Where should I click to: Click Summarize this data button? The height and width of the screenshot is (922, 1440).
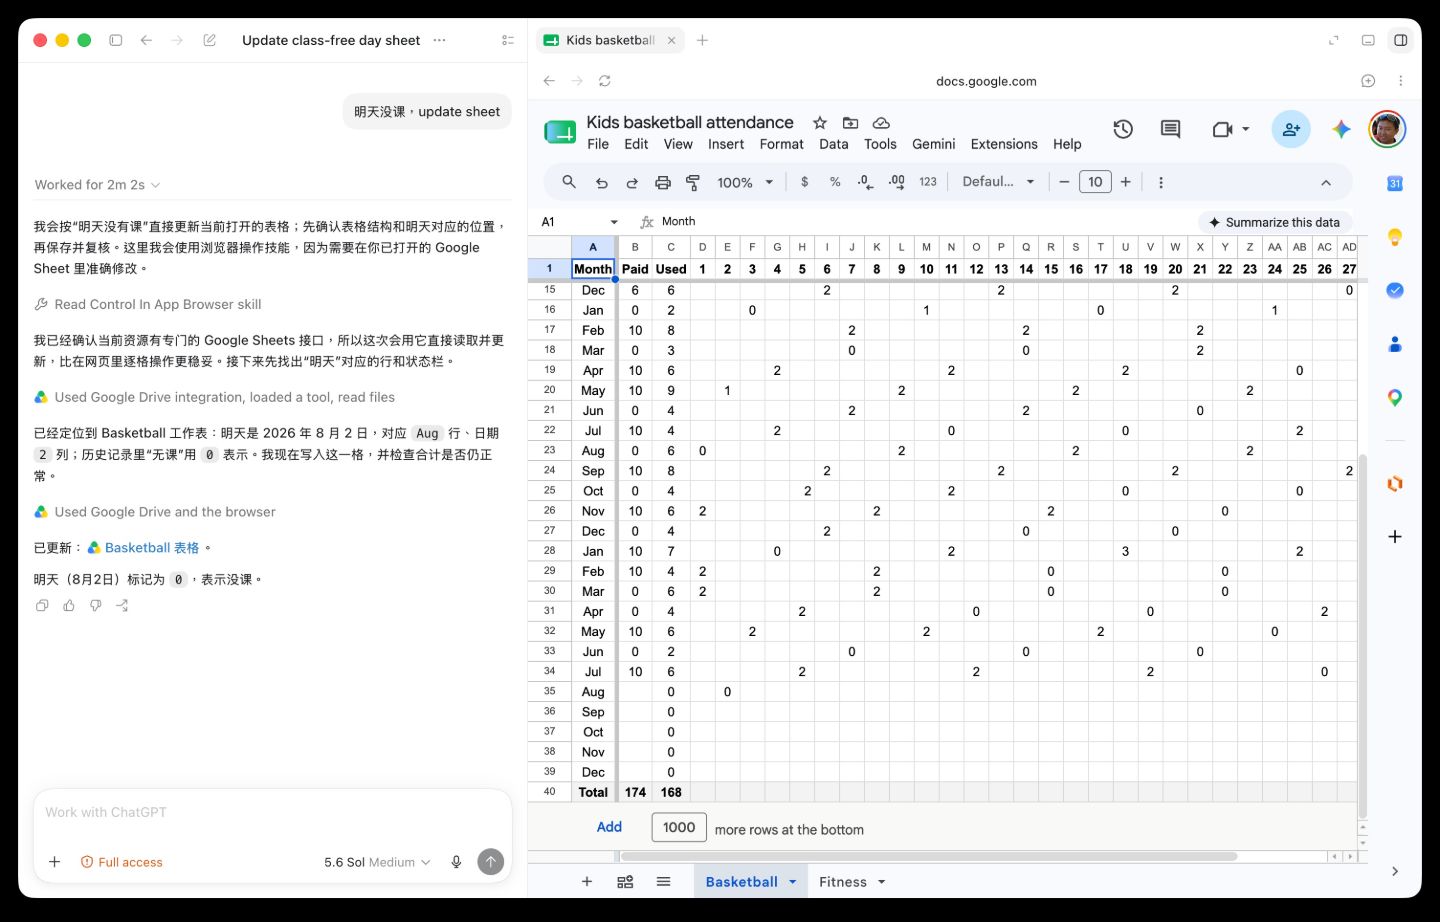pos(1274,222)
